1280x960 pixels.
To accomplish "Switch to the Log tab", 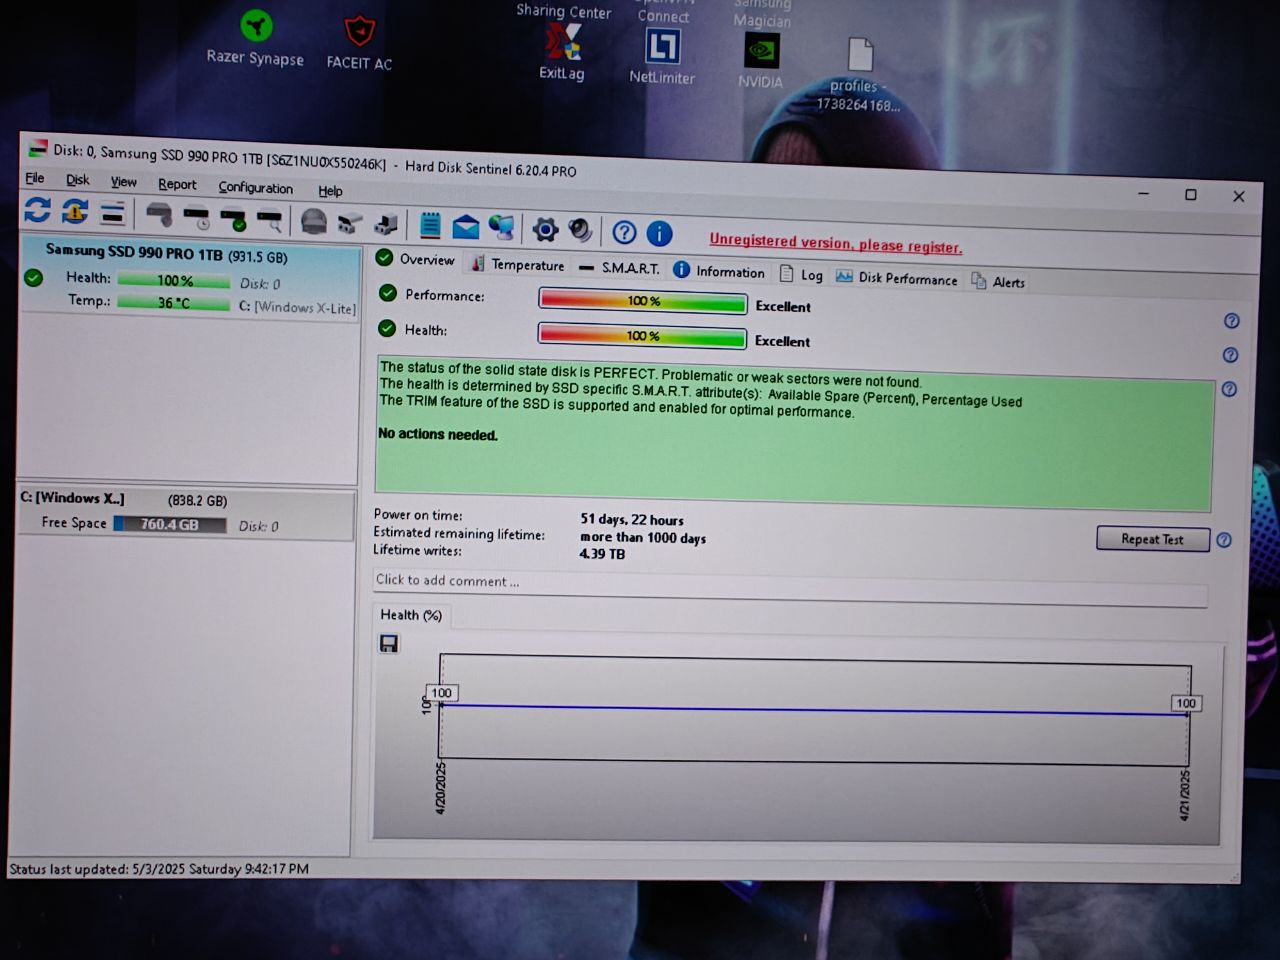I will click(801, 275).
